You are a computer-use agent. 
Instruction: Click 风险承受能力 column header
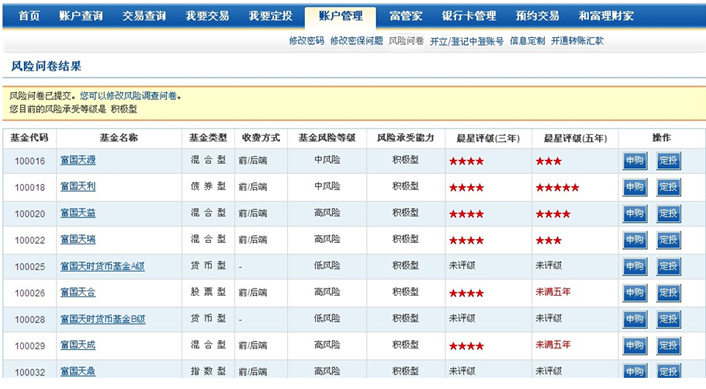click(406, 138)
